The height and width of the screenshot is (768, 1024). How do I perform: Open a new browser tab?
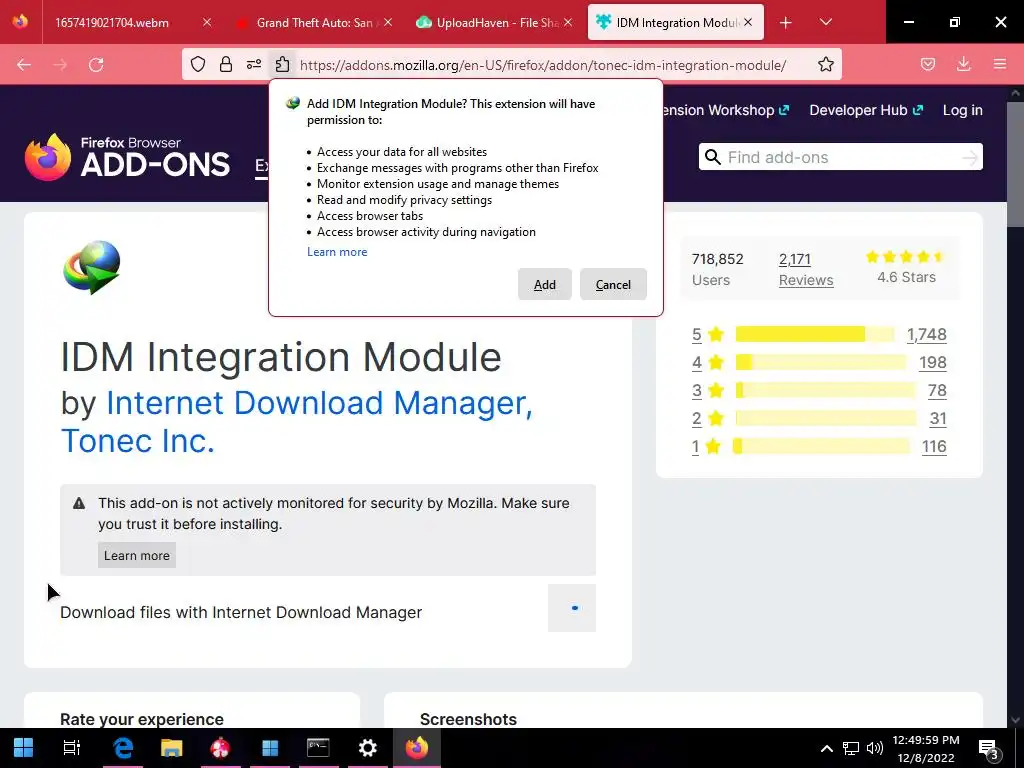(x=786, y=23)
